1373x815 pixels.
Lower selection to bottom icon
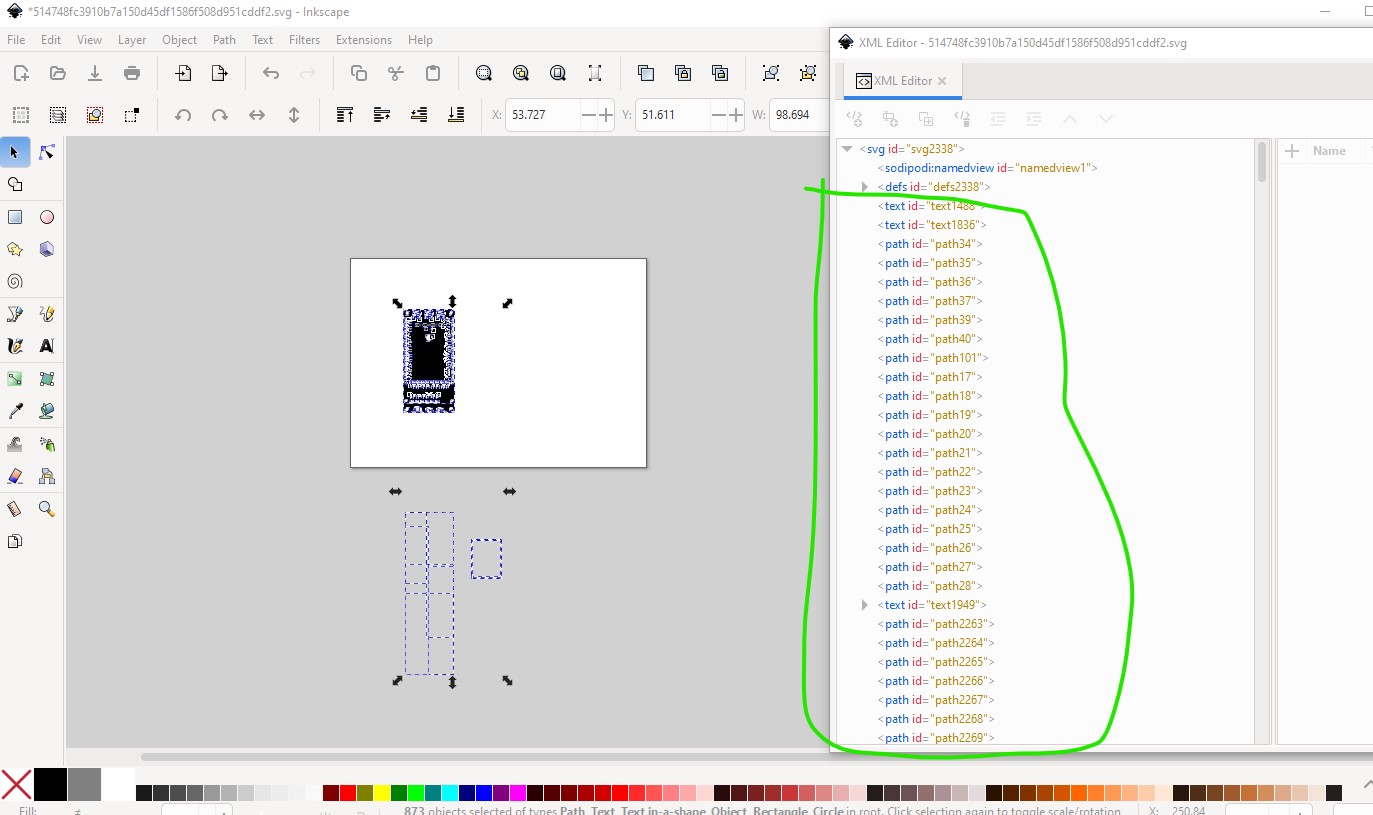(456, 115)
